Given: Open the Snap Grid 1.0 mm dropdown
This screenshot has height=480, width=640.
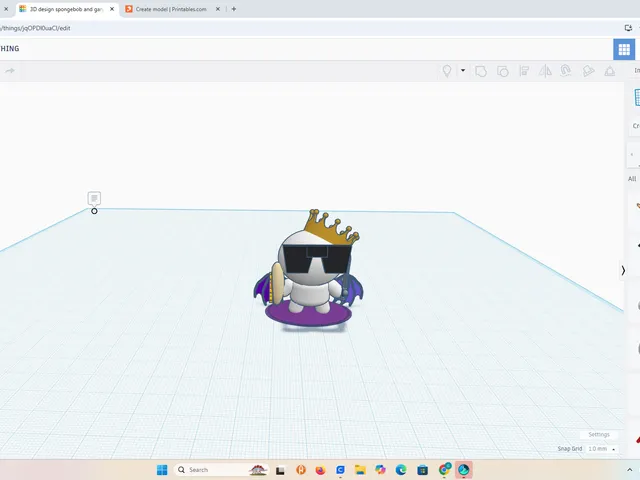Looking at the screenshot, I should tap(602, 449).
